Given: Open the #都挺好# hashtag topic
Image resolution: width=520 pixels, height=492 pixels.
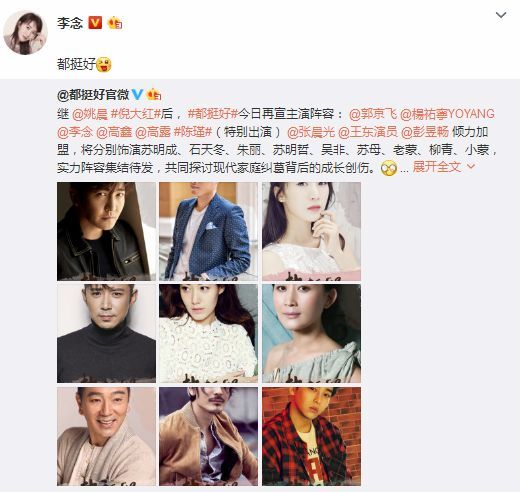Looking at the screenshot, I should pyautogui.click(x=212, y=114).
